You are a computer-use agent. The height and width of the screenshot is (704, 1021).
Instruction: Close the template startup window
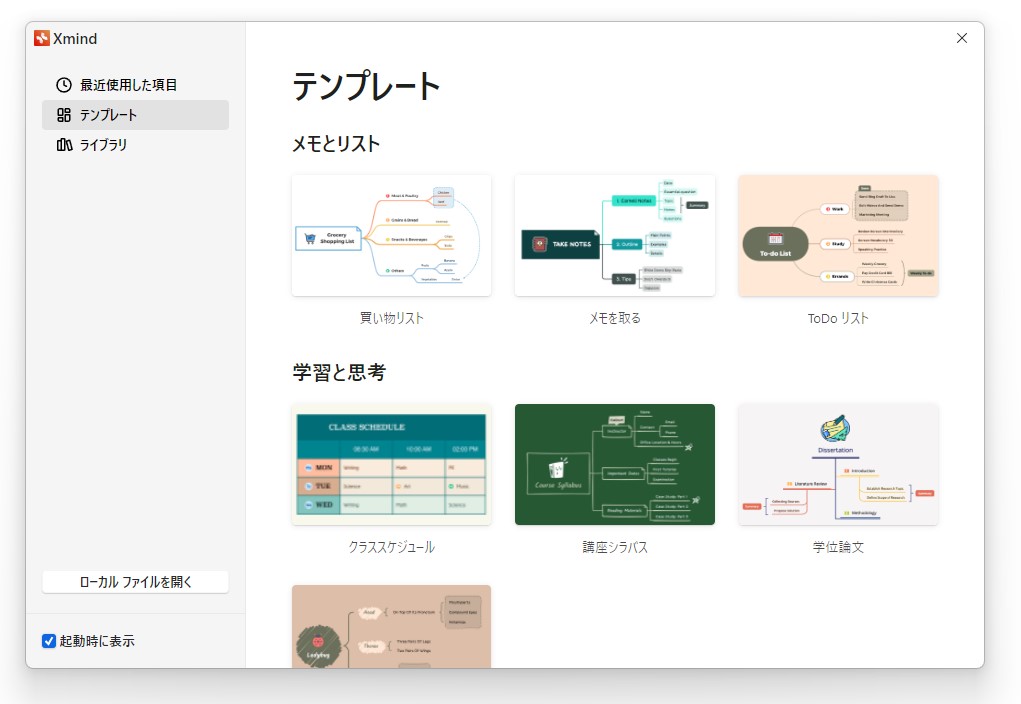coord(961,38)
